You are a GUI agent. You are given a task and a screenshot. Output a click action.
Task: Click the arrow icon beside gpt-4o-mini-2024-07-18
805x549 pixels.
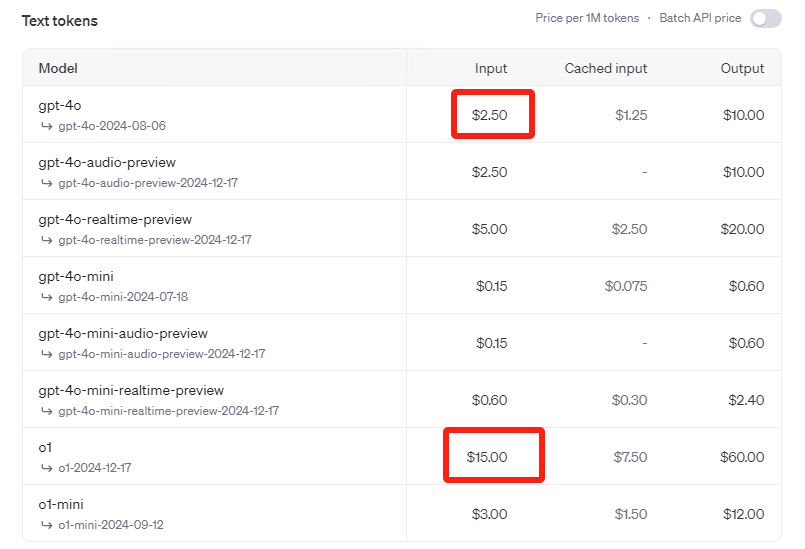[46, 297]
